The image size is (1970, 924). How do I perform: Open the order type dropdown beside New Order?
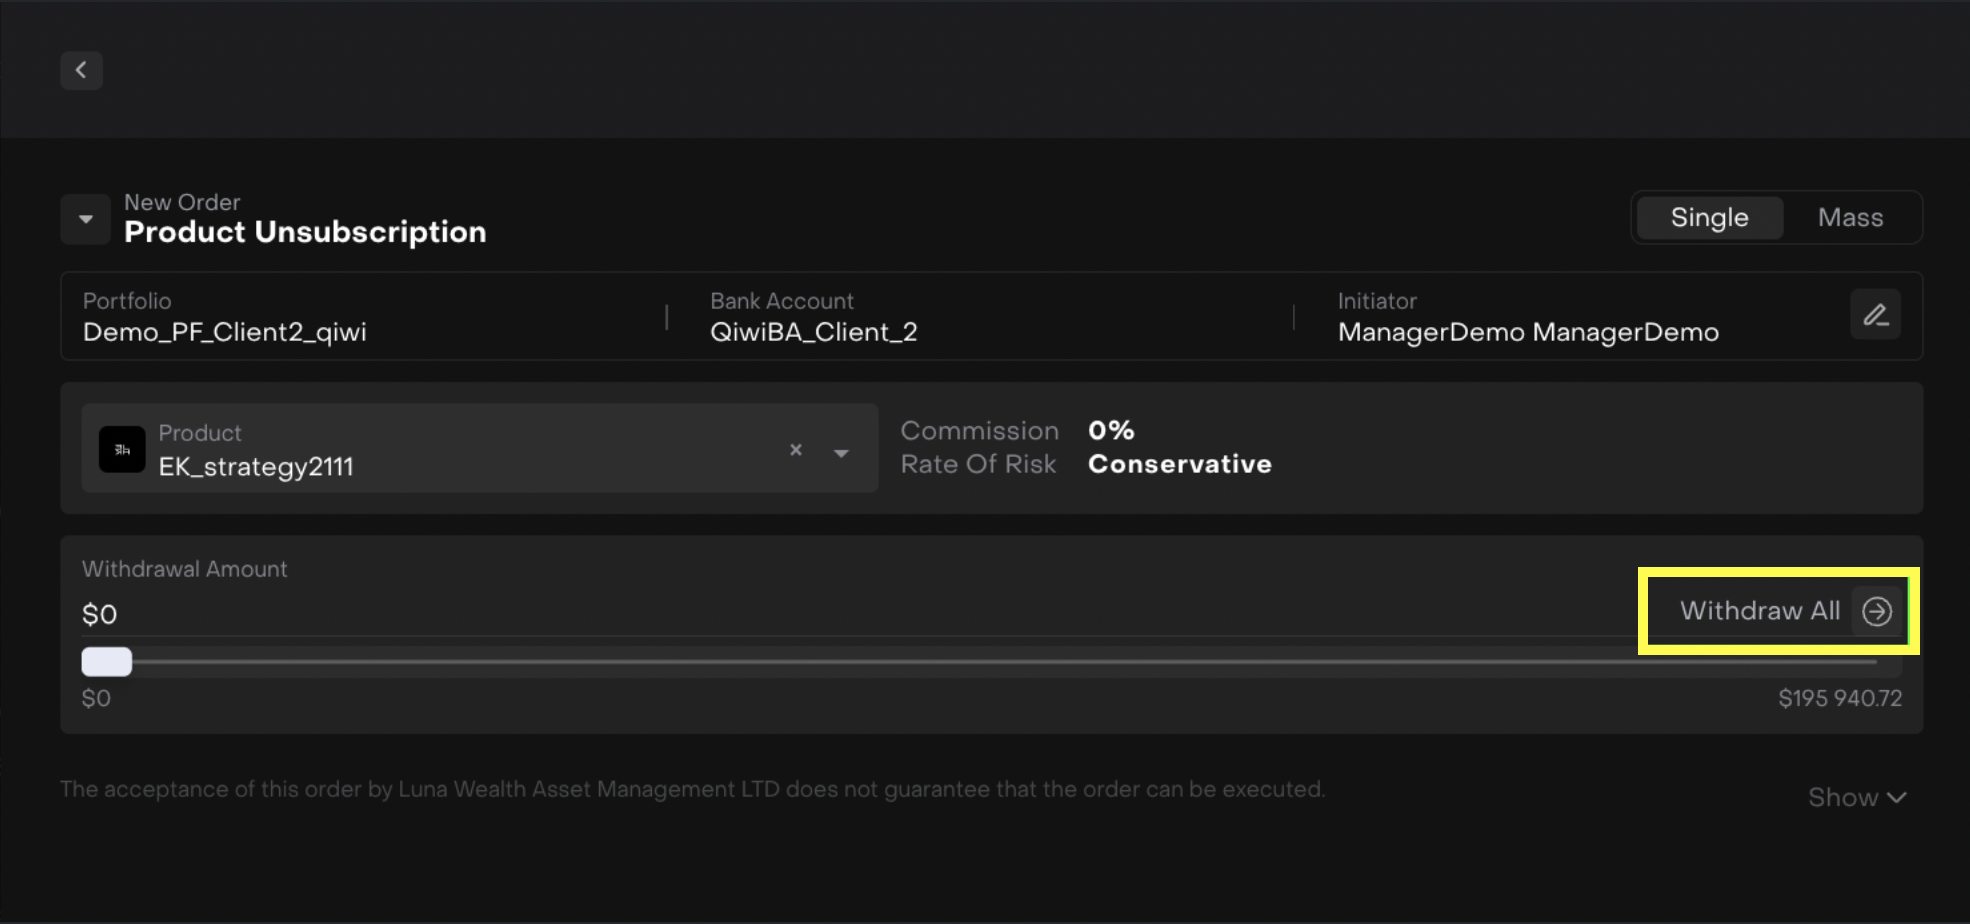(86, 219)
